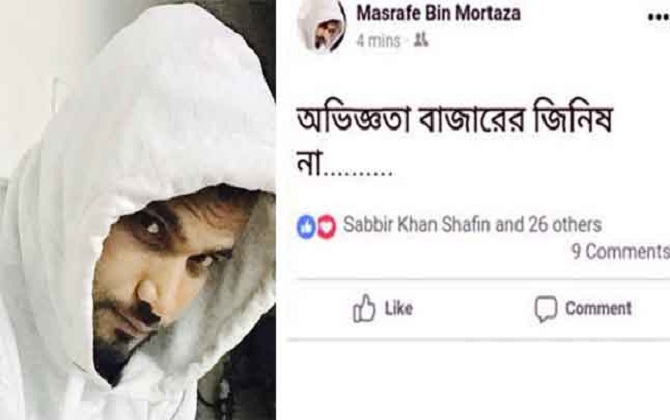Click the friends audience icon beside 4 mins
Screen dimensions: 670x420
[421, 40]
